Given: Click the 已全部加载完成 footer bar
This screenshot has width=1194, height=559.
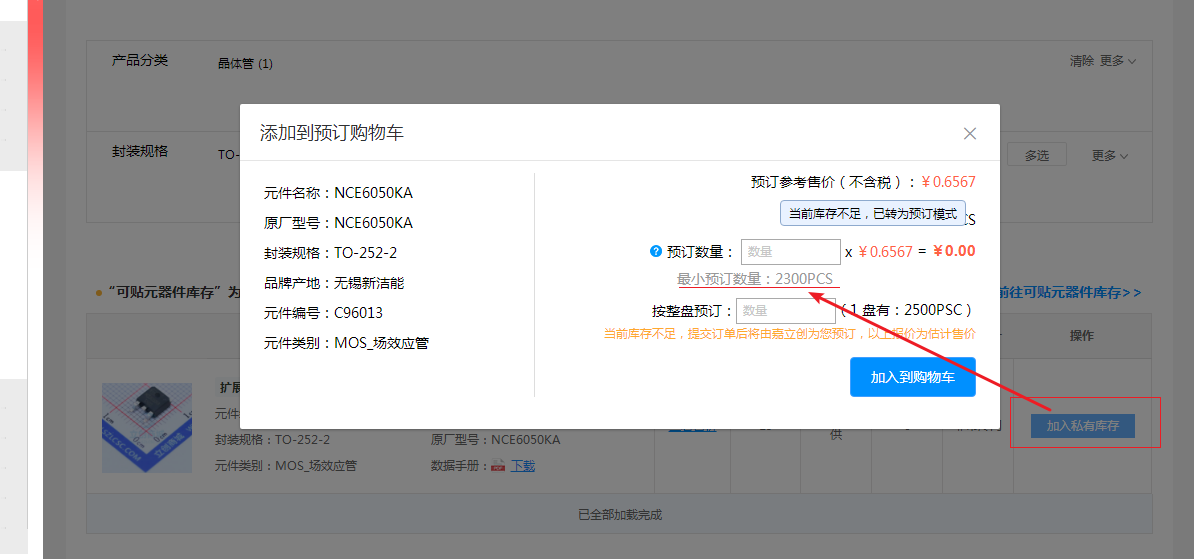Looking at the screenshot, I should pyautogui.click(x=619, y=515).
